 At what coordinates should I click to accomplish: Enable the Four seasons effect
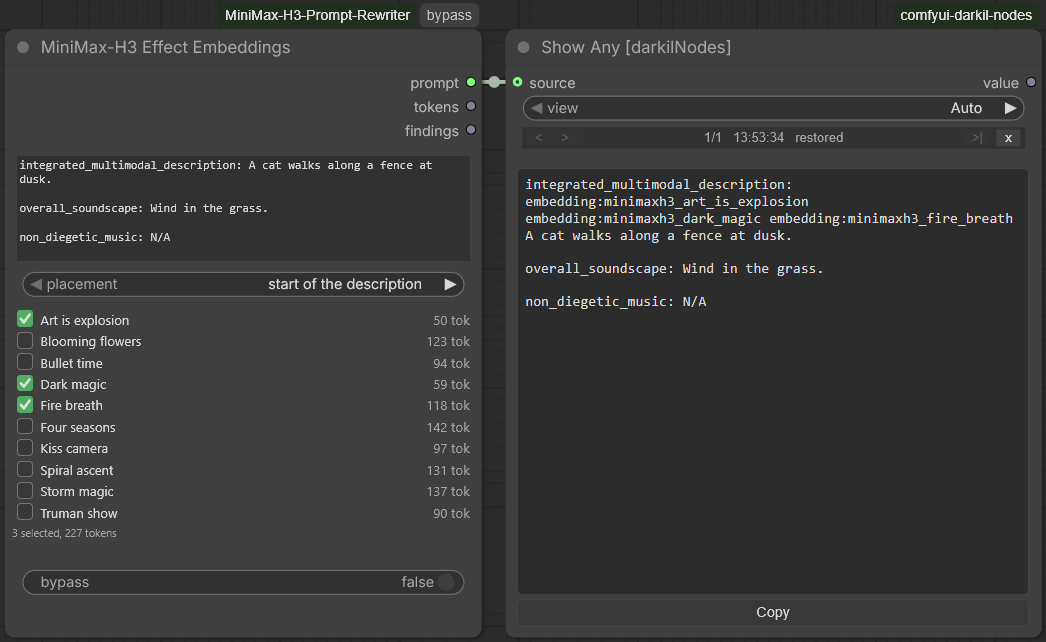[25, 426]
